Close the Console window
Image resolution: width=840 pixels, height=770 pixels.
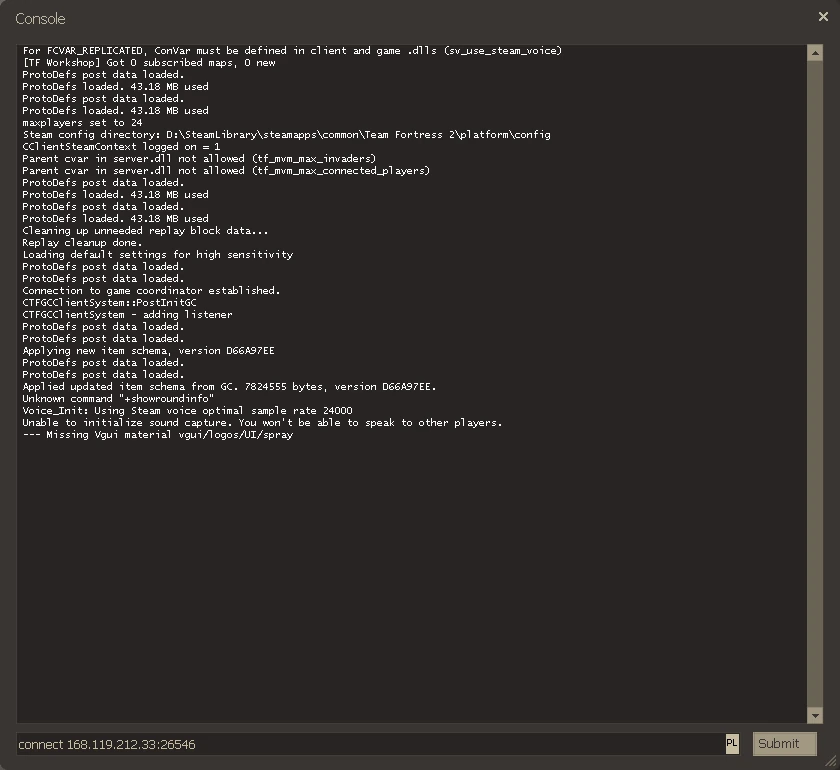823,17
